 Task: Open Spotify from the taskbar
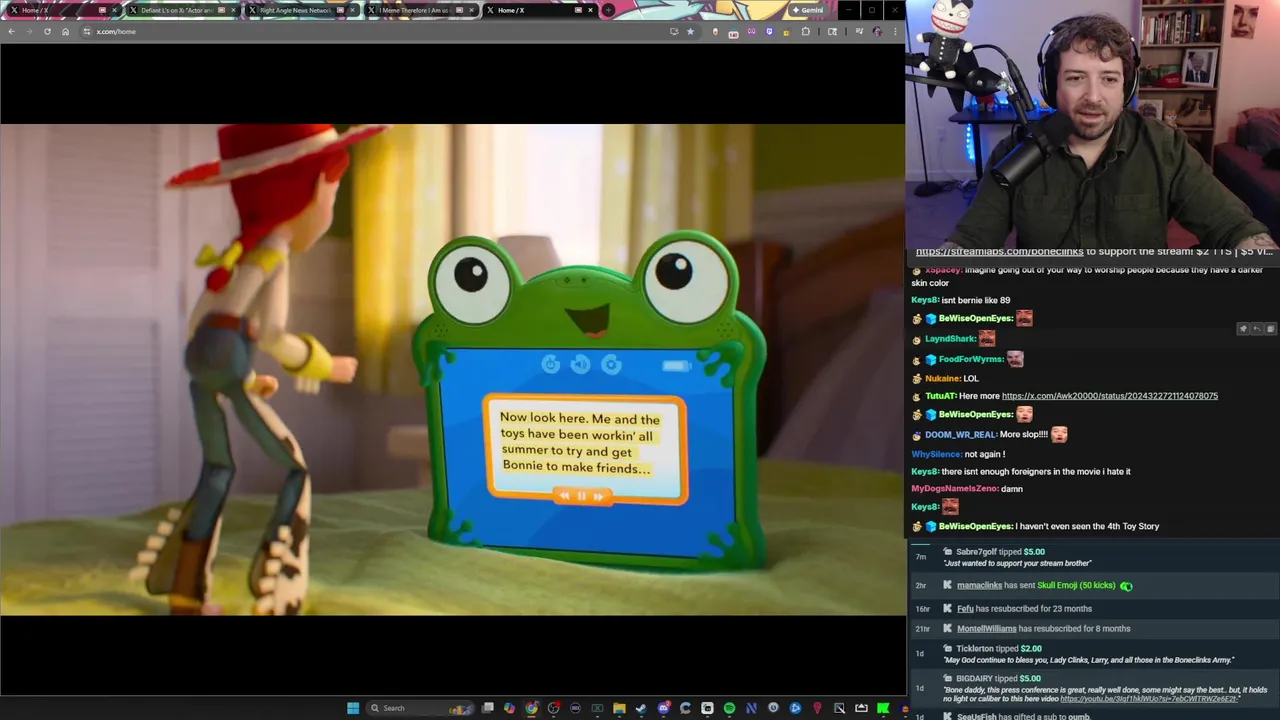point(729,708)
